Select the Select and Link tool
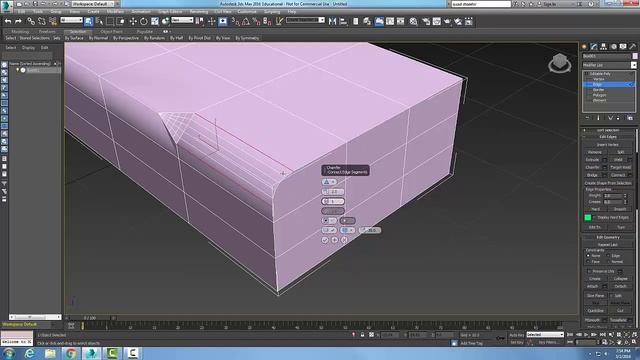 tap(31, 21)
